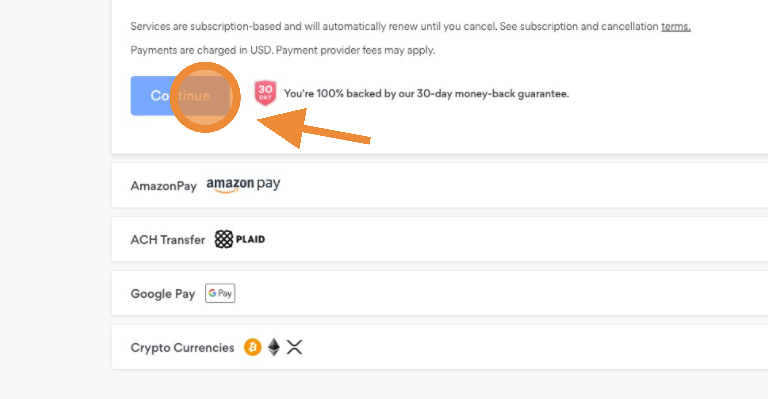Click the 30-day money-back shield badge

[x=265, y=93]
